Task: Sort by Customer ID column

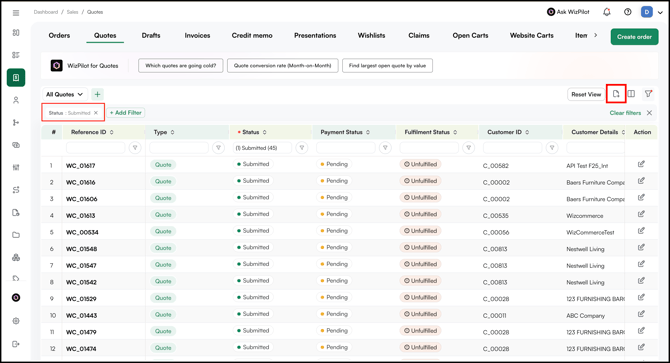Action: [x=527, y=132]
